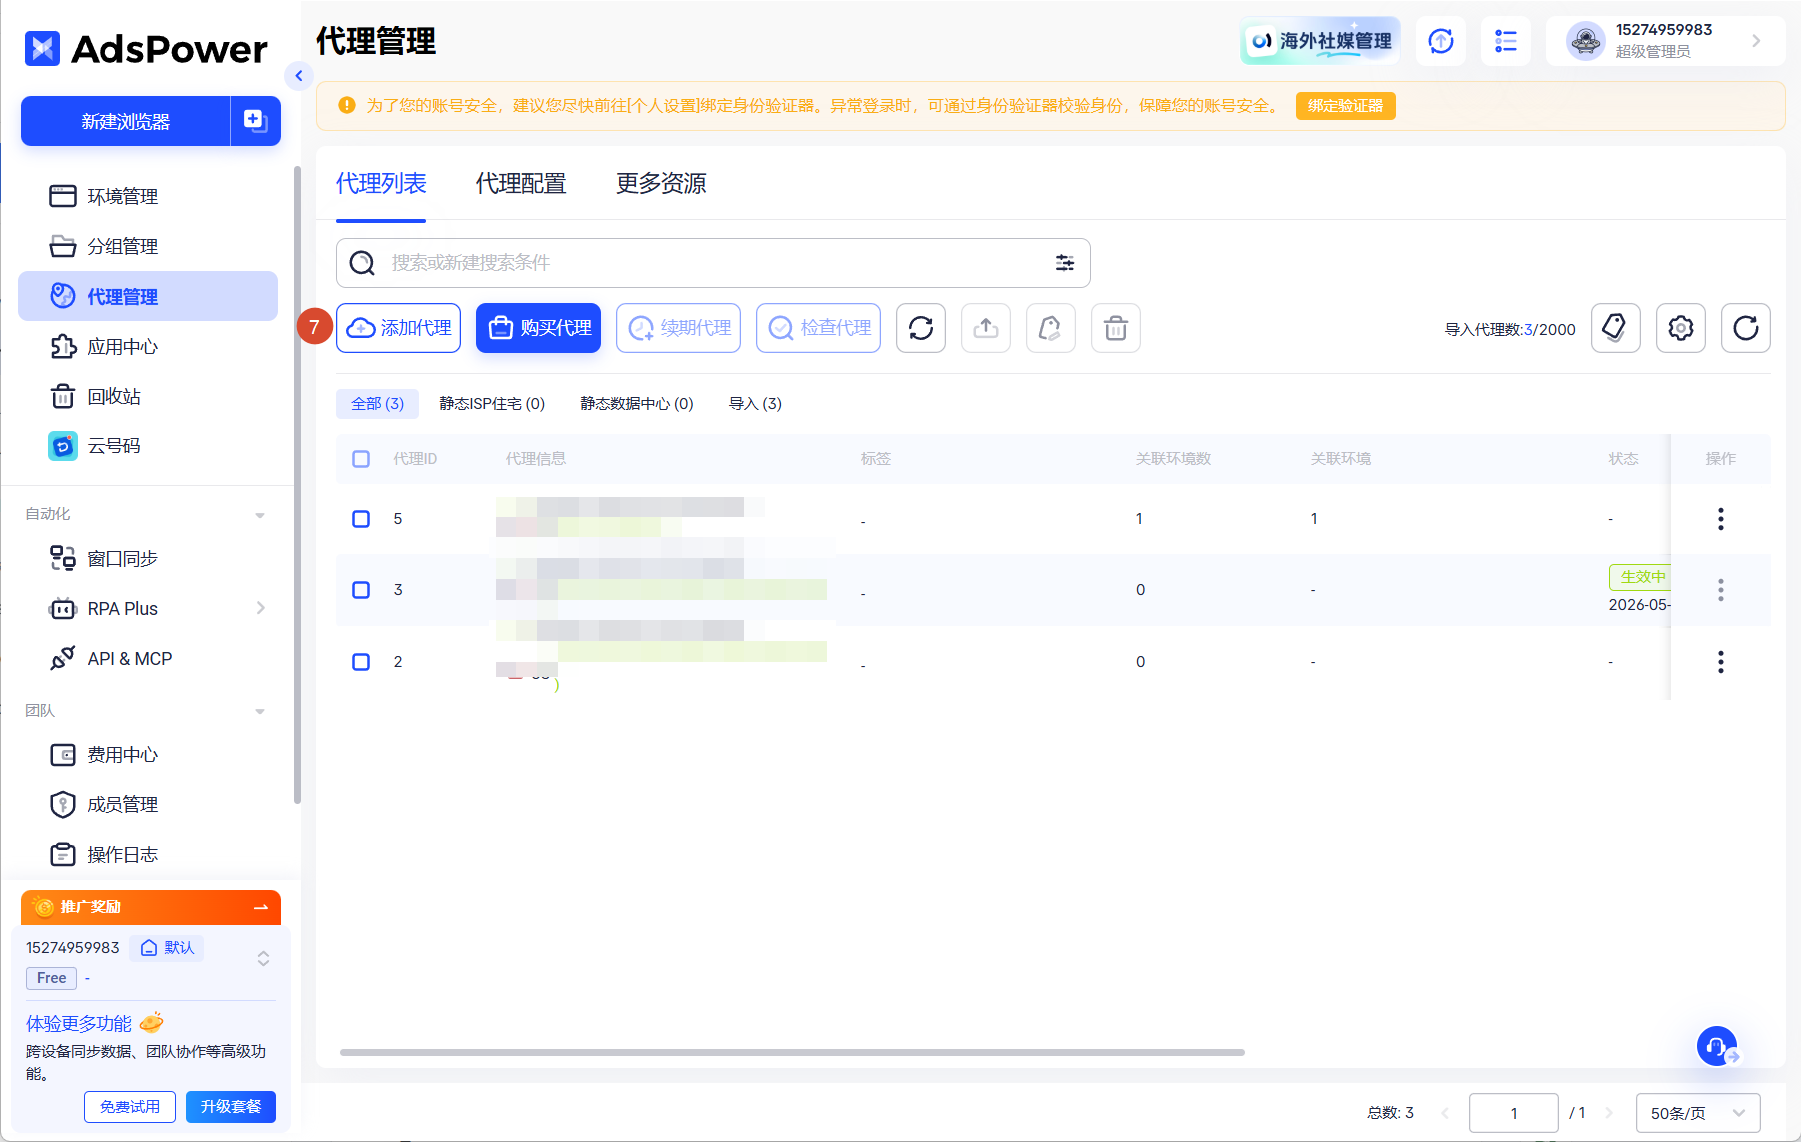
Task: Open the actions menu for proxy ID 2
Action: coord(1721,662)
